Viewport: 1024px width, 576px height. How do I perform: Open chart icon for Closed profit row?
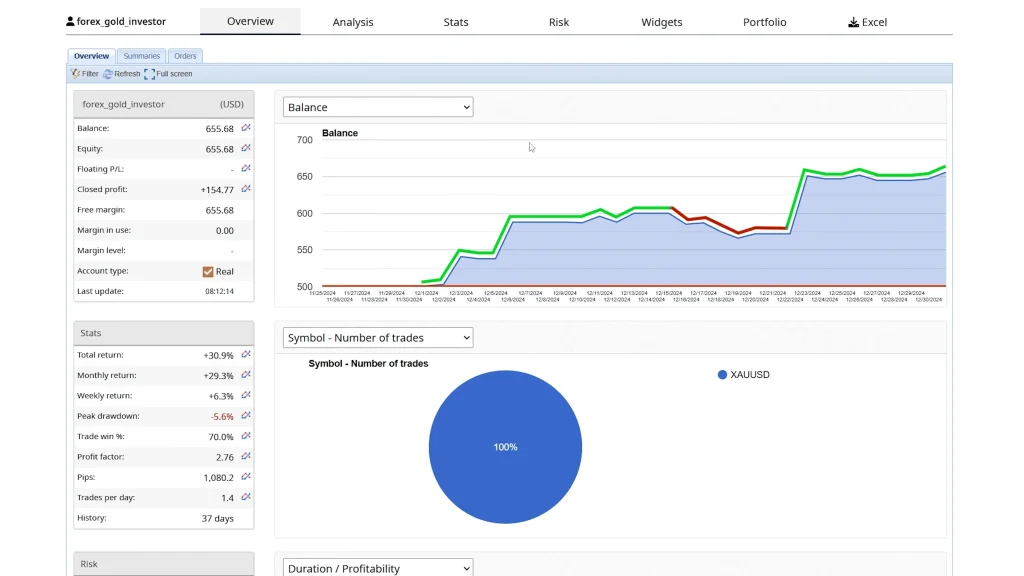(x=245, y=189)
